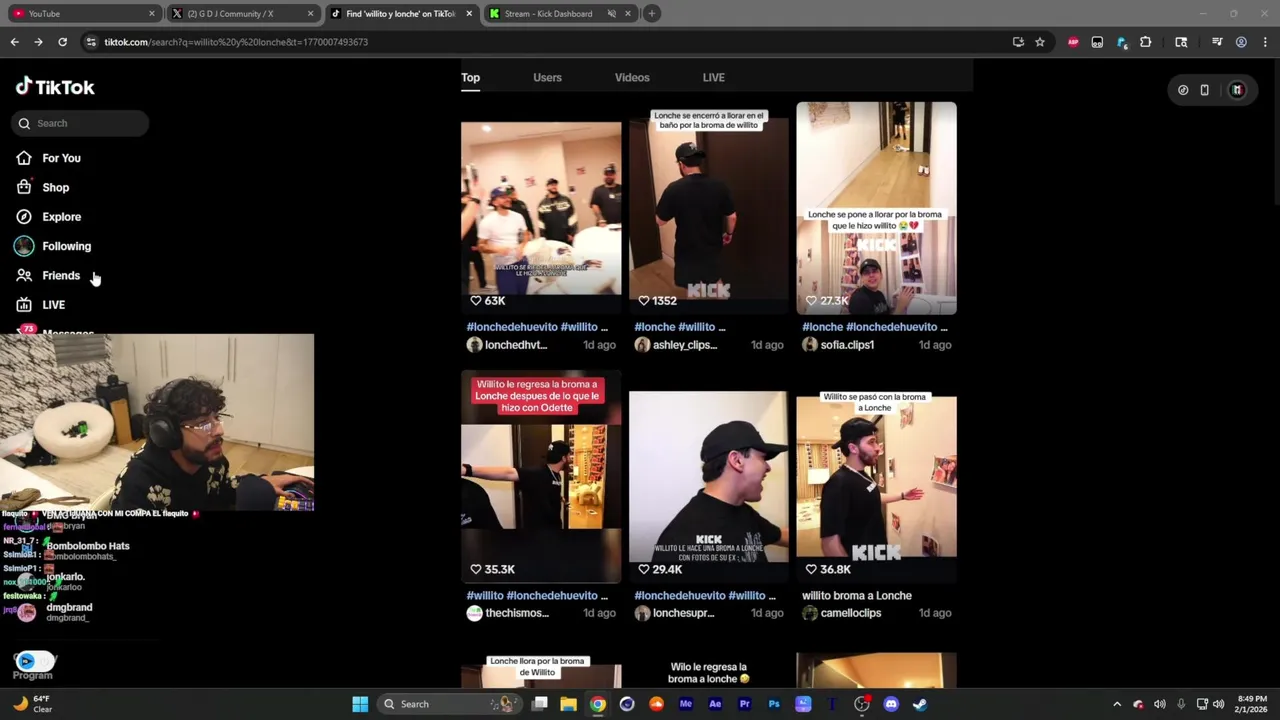Open the video thumbnail with 1352 likes

(708, 208)
